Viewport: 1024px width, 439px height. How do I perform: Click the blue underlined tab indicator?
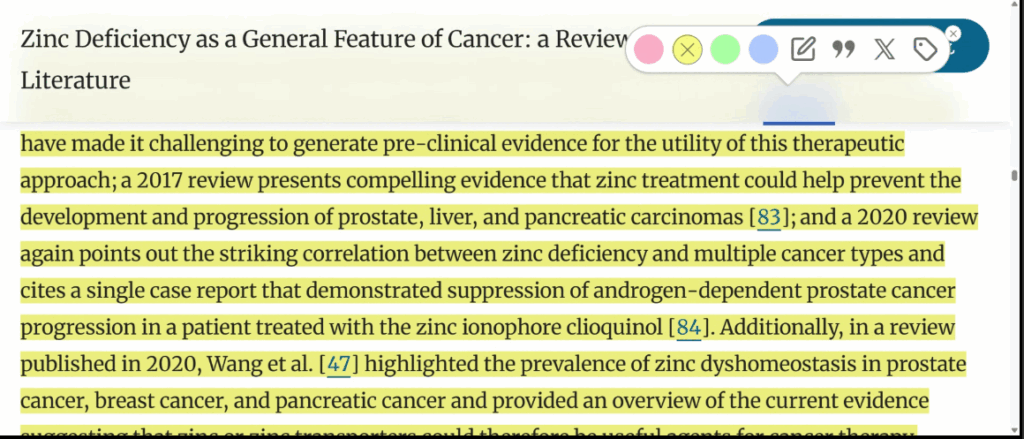click(799, 123)
